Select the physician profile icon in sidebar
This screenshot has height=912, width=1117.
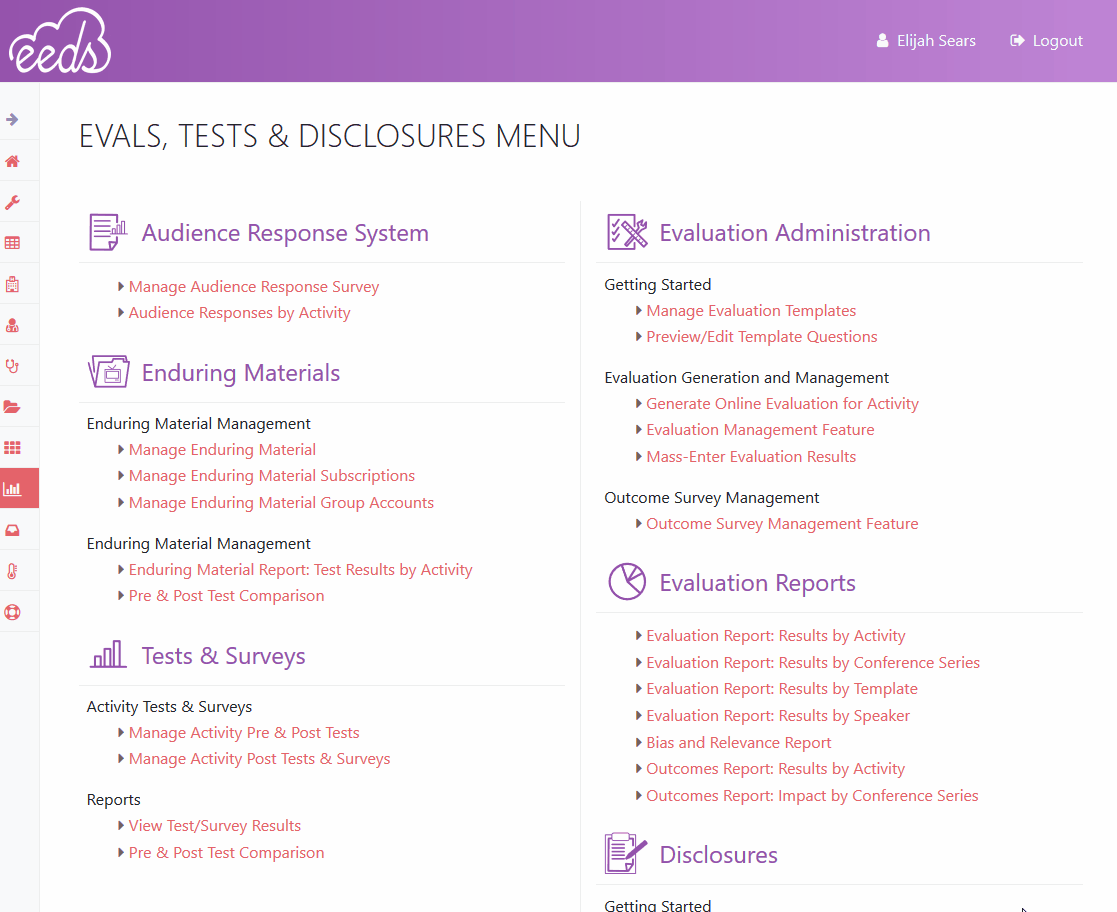point(14,324)
